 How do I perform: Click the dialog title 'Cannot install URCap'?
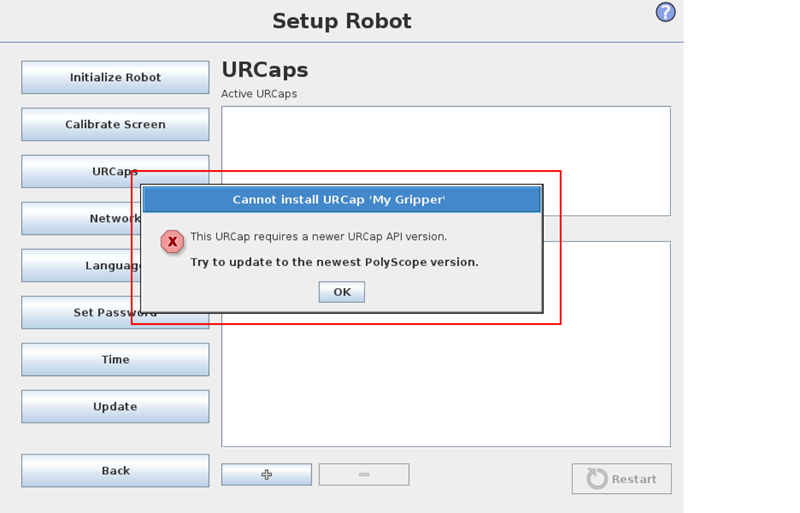(x=339, y=200)
